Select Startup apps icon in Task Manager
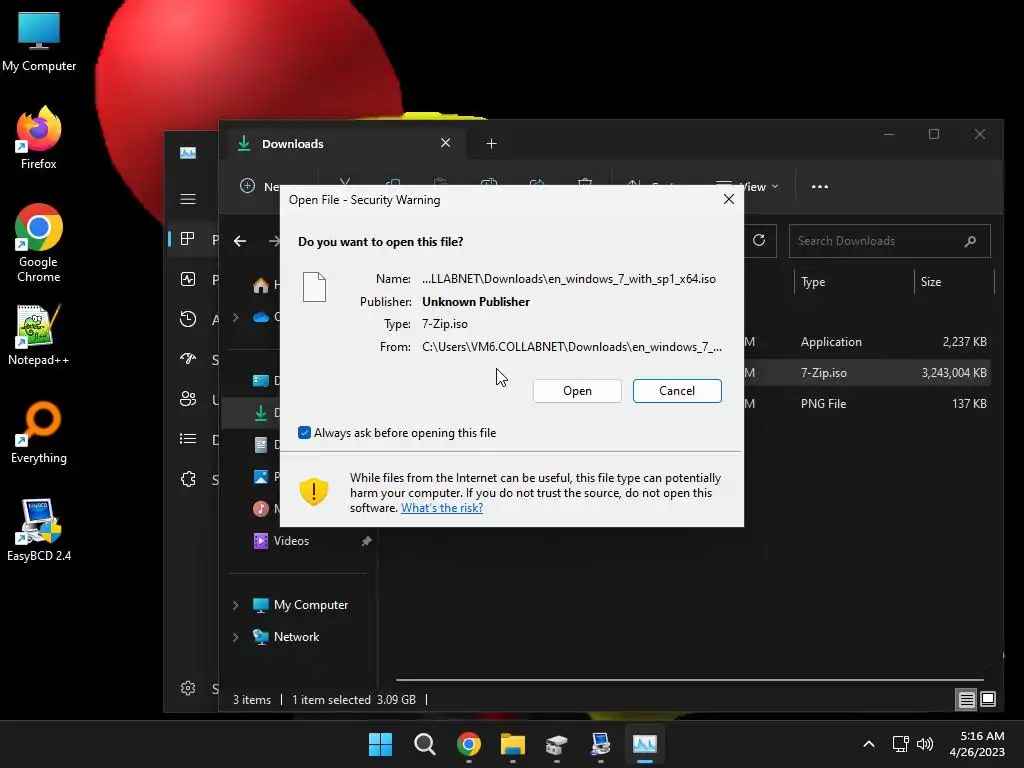This screenshot has height=768, width=1024. coord(188,359)
